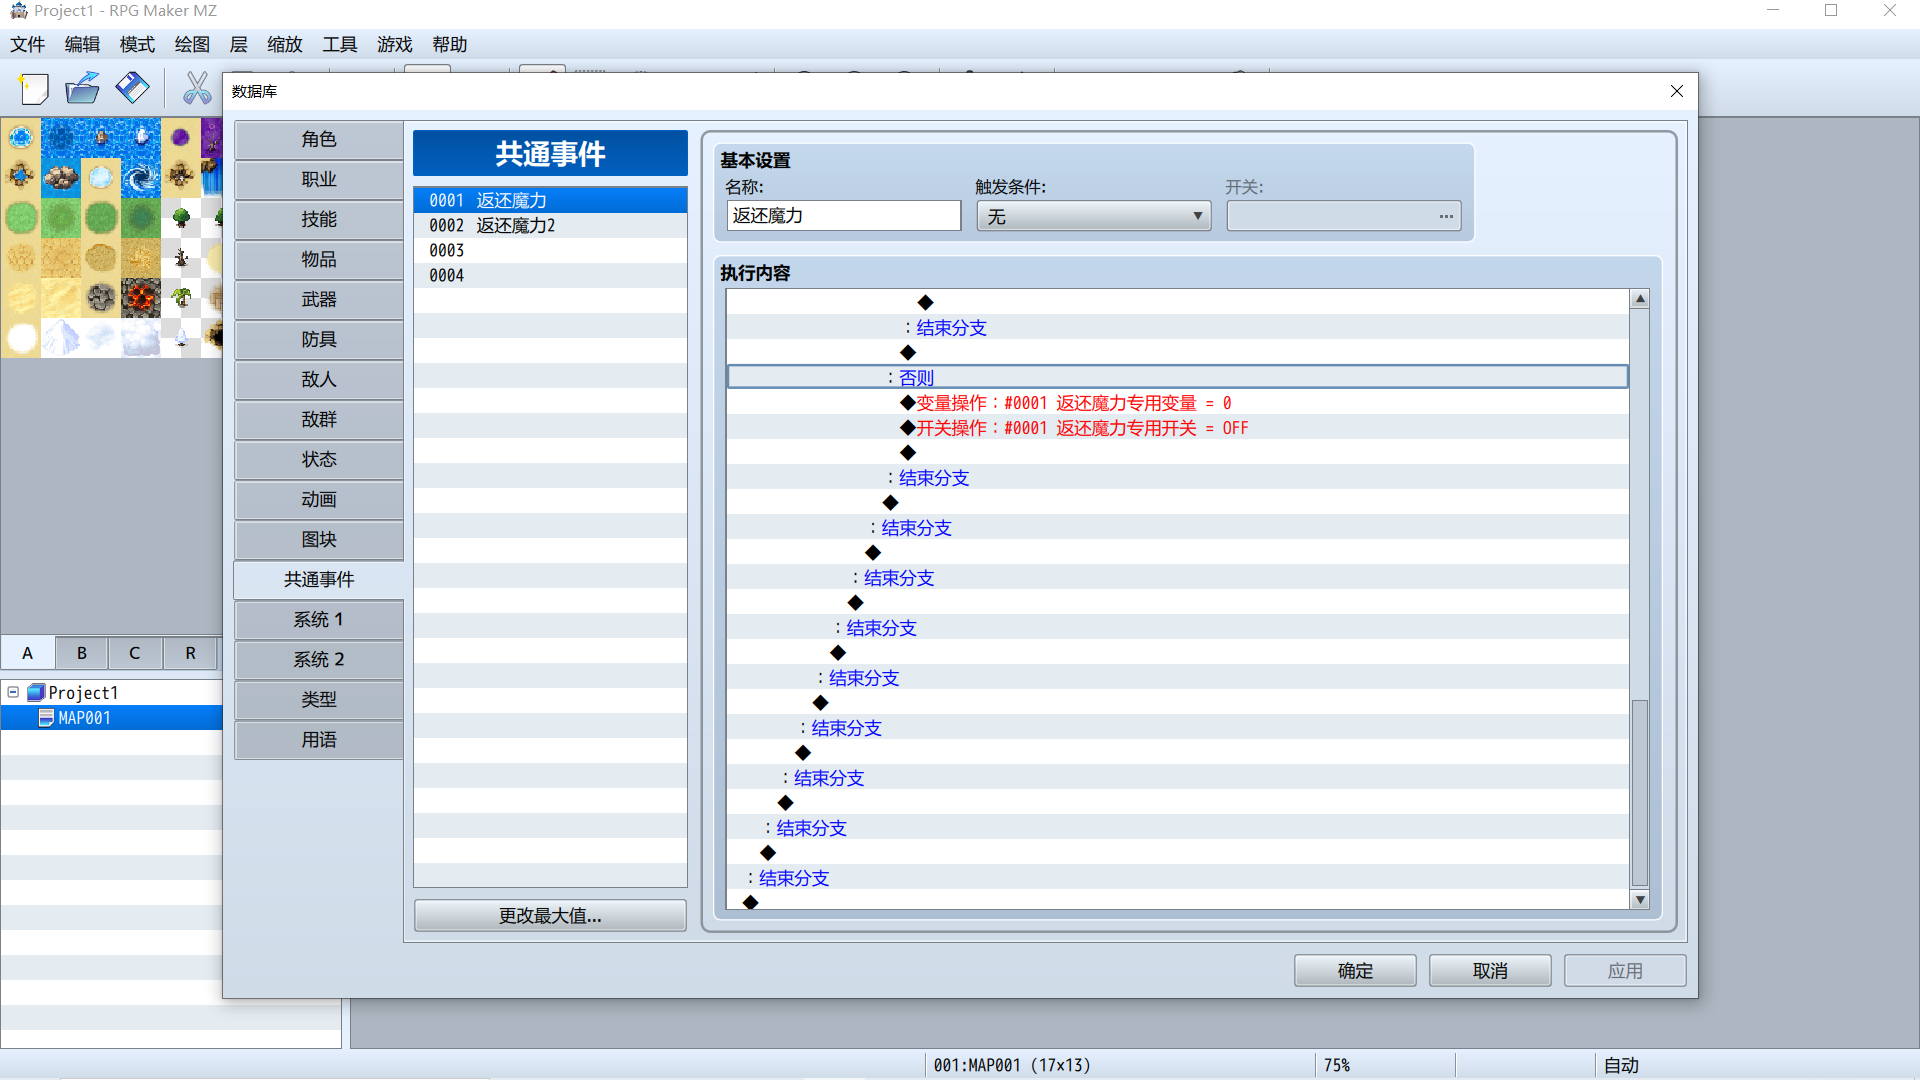Image resolution: width=1920 pixels, height=1080 pixels.
Task: Click the scroll down arrow in 执行内容
Action: (x=1640, y=900)
